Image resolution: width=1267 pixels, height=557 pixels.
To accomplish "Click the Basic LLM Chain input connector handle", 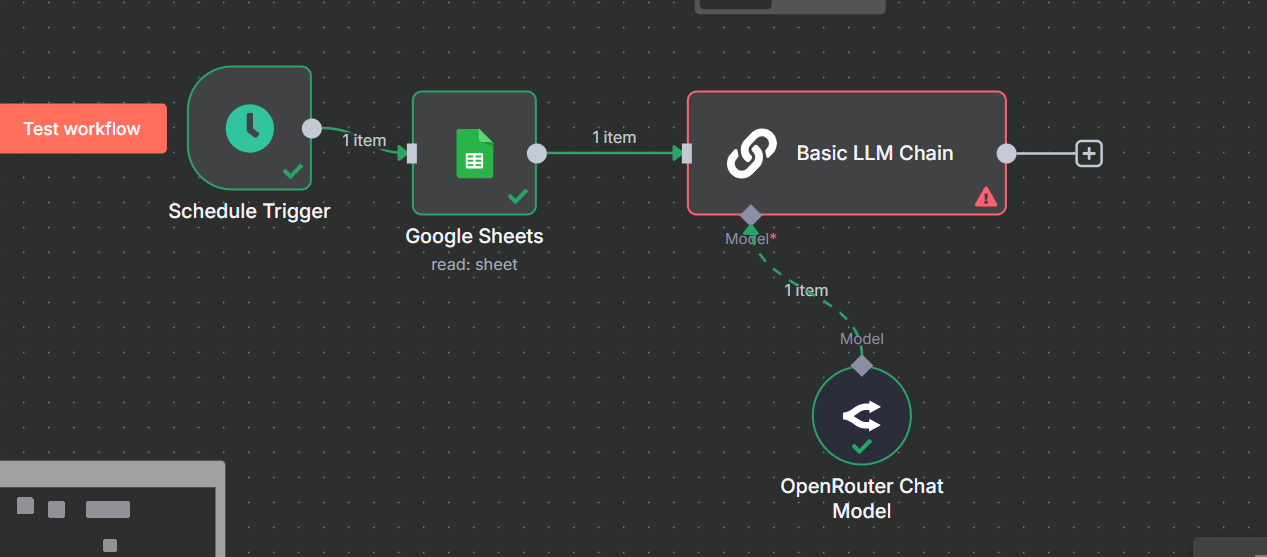I will coord(687,153).
